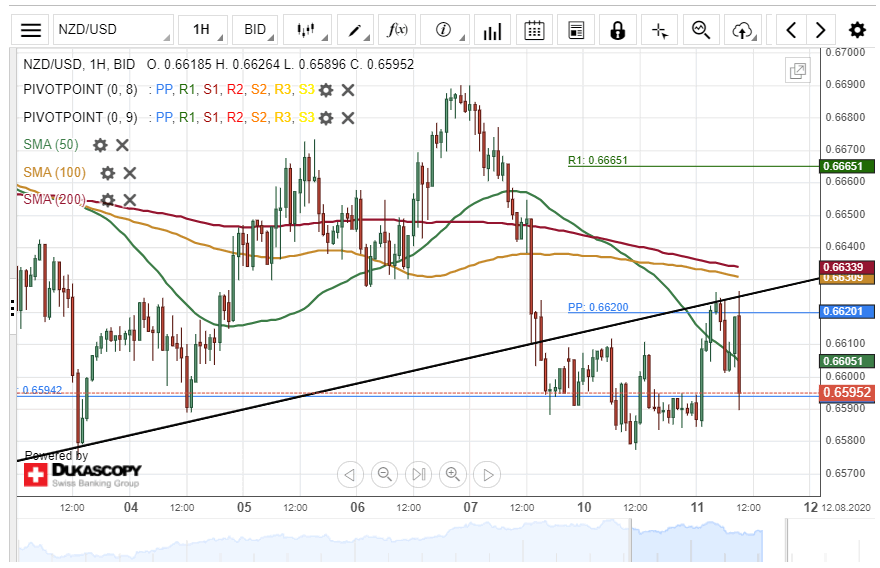Open the news panel icon
The width and height of the screenshot is (880, 568).
(576, 30)
